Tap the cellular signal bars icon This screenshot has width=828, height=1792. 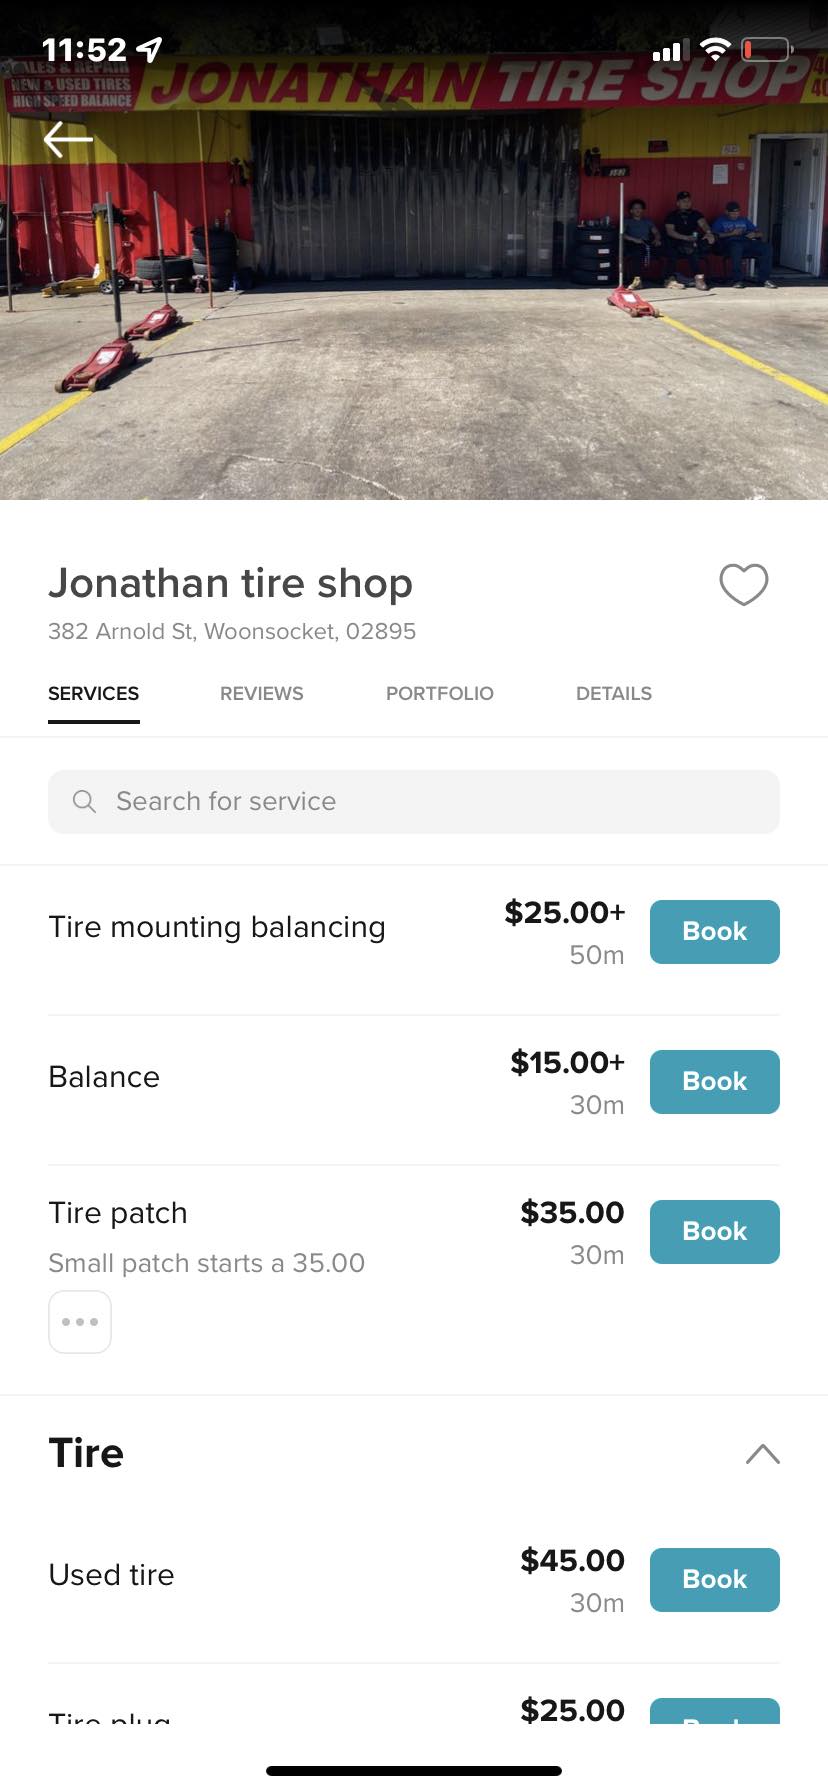point(667,50)
